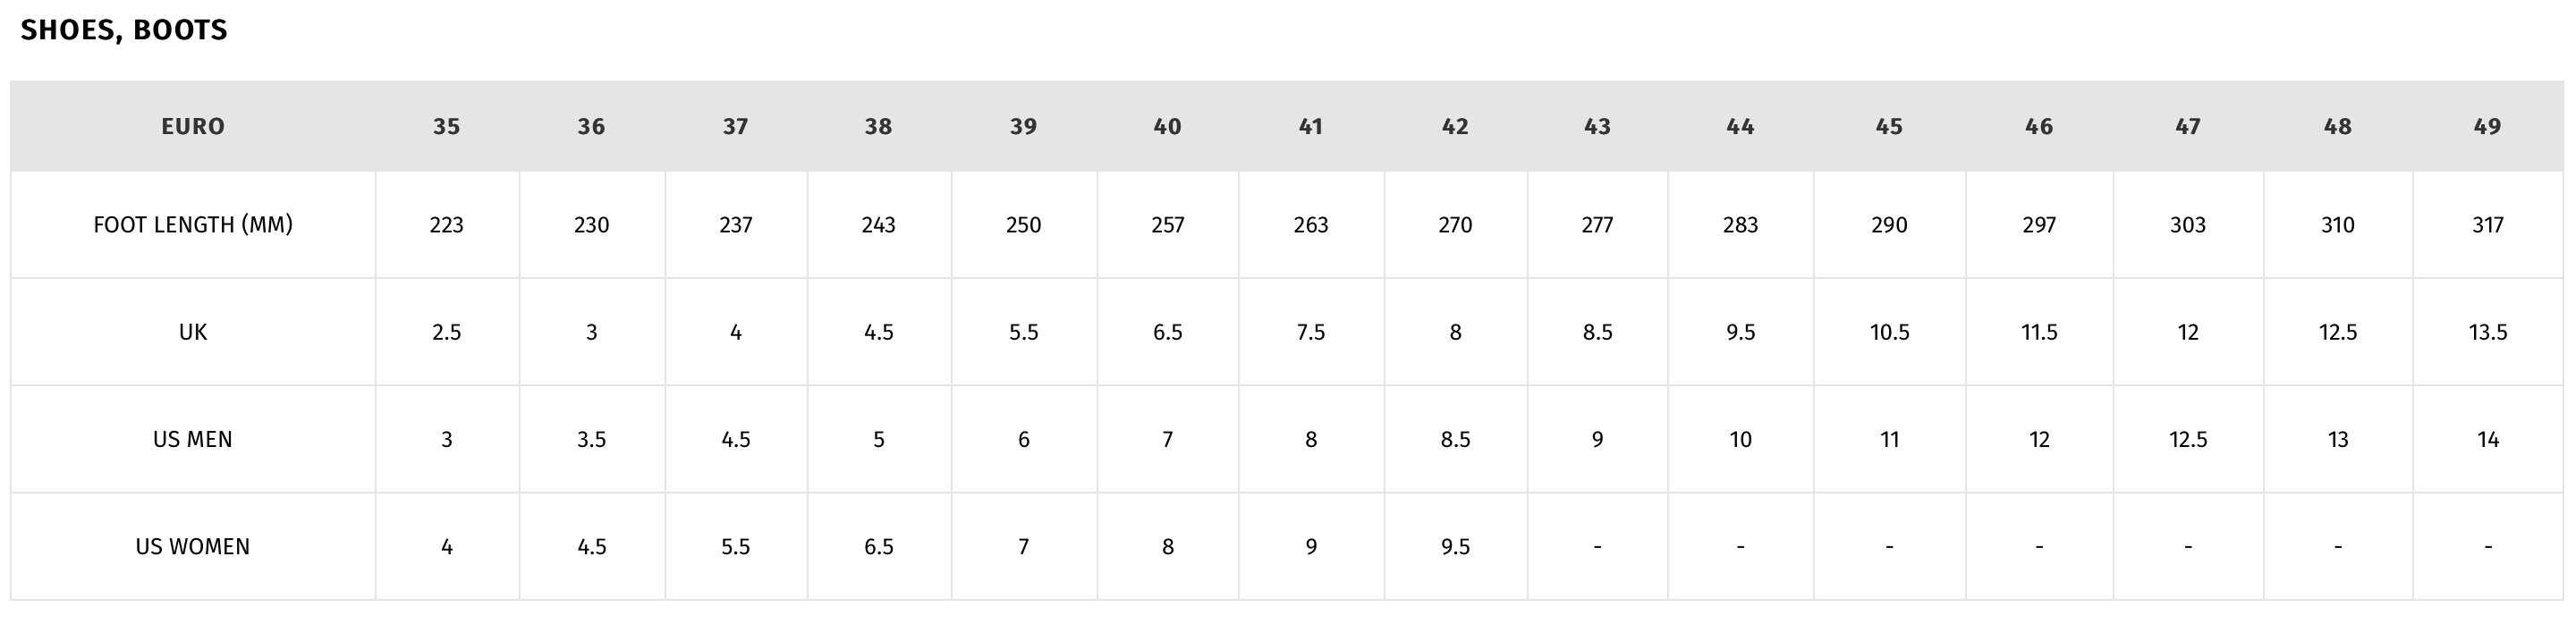Click the Euro size 49 column header

coord(2487,127)
